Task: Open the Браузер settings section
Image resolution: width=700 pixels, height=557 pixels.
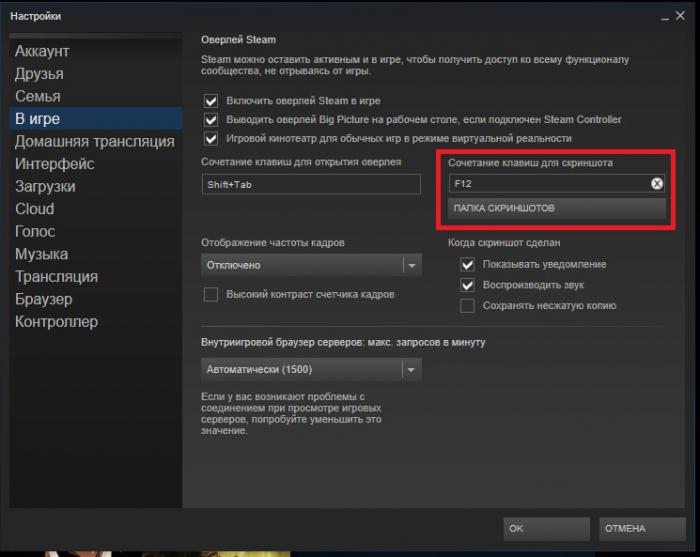Action: point(96,299)
